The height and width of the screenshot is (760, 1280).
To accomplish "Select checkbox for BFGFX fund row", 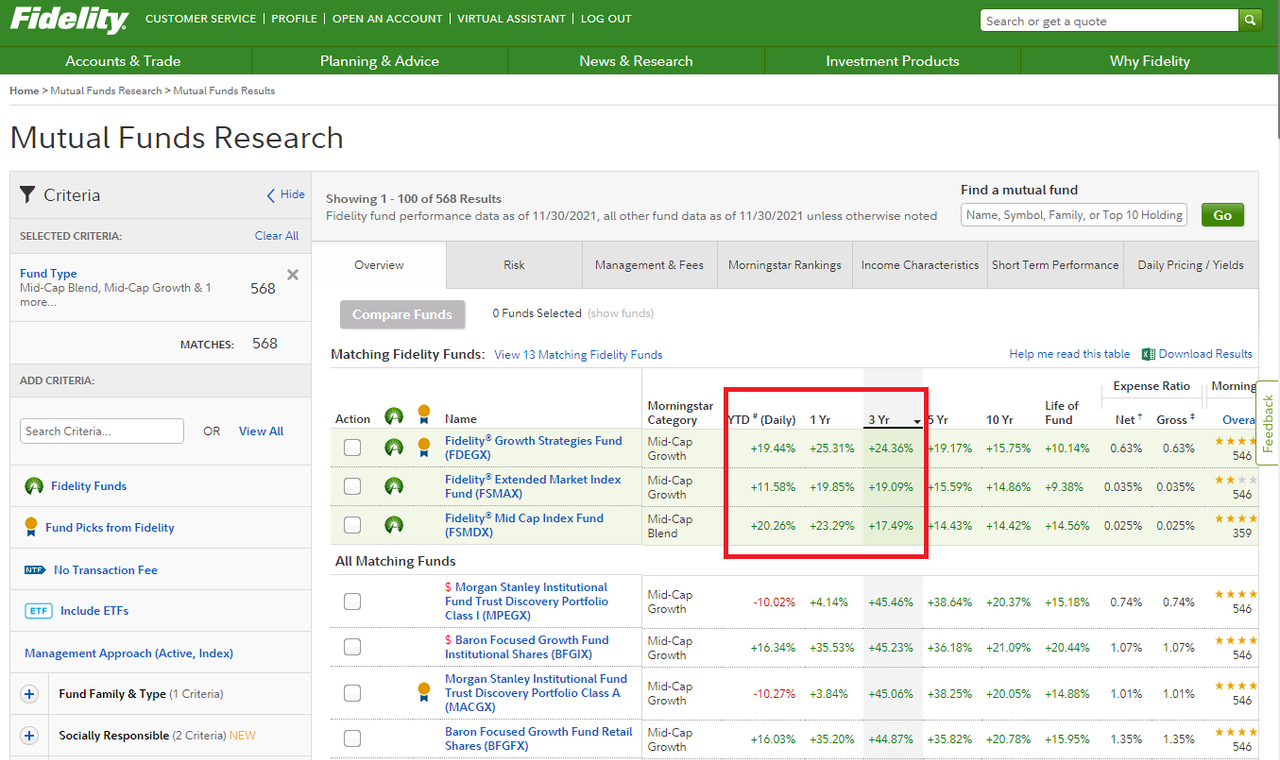I will (x=352, y=739).
